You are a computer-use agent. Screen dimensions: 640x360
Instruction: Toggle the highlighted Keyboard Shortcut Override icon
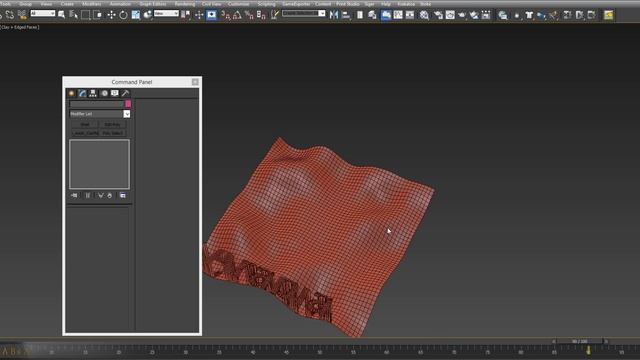pyautogui.click(x=211, y=15)
